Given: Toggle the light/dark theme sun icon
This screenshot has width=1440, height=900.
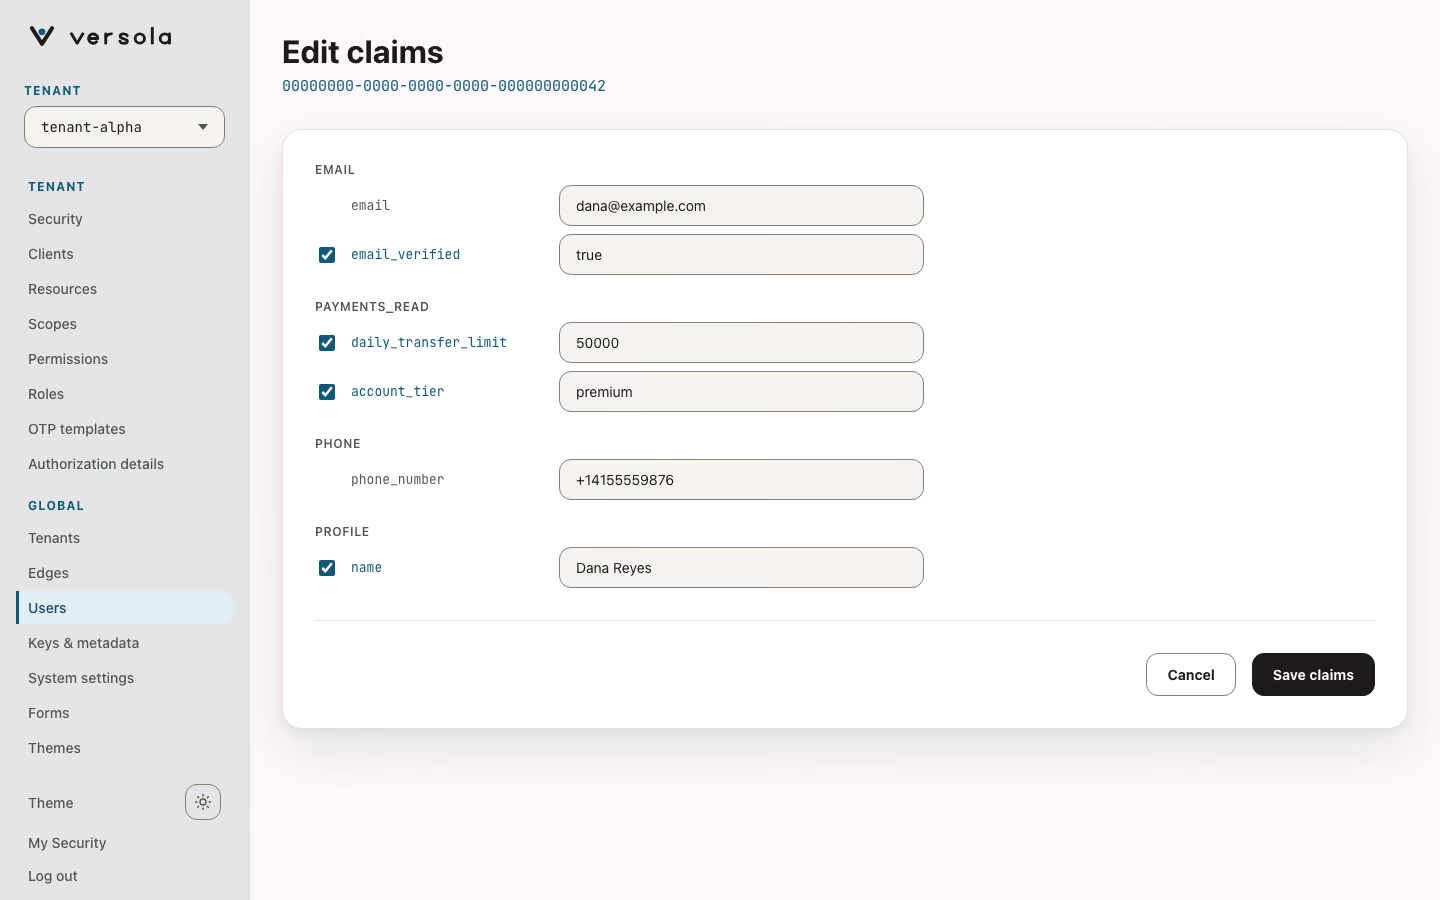Looking at the screenshot, I should [203, 802].
